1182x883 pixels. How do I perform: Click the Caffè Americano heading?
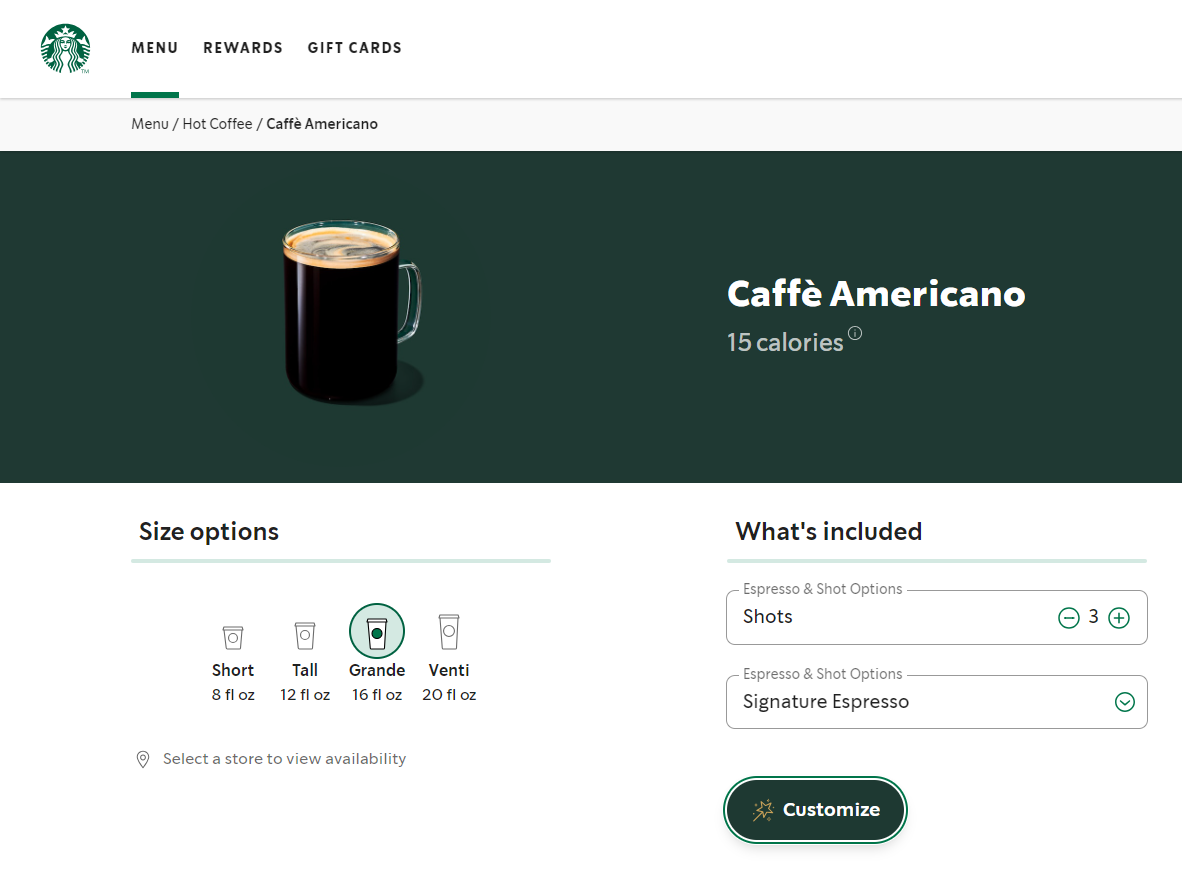(x=876, y=293)
